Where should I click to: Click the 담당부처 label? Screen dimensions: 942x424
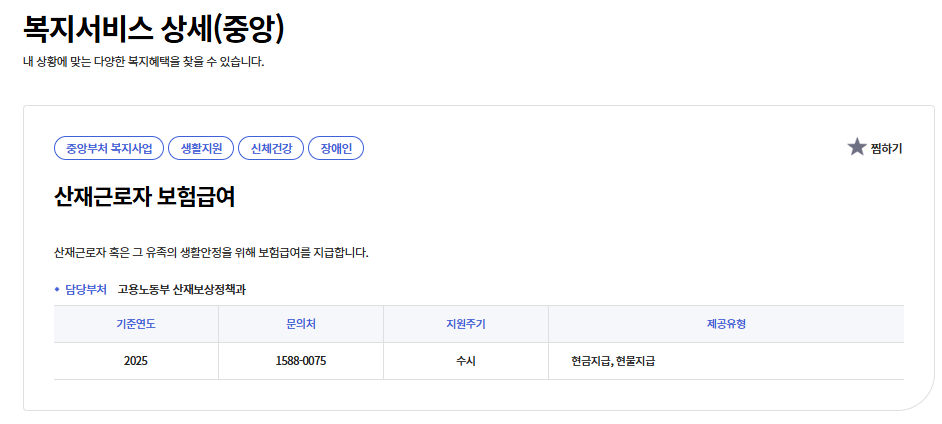[x=86, y=290]
